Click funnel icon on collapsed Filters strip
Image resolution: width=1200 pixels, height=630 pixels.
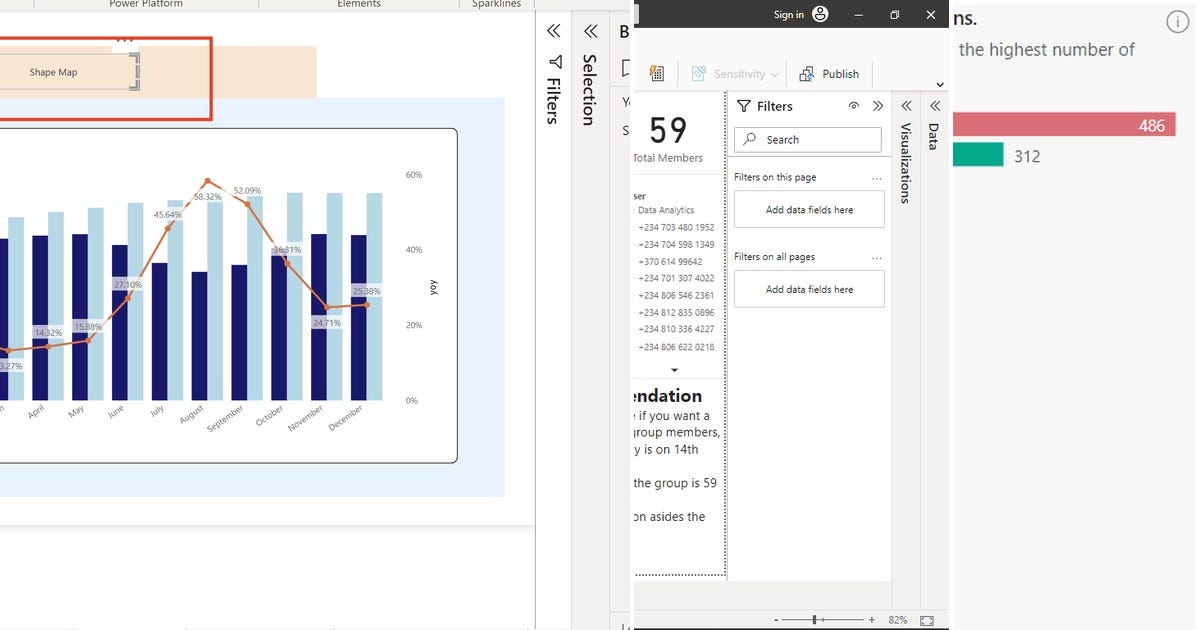pyautogui.click(x=555, y=62)
